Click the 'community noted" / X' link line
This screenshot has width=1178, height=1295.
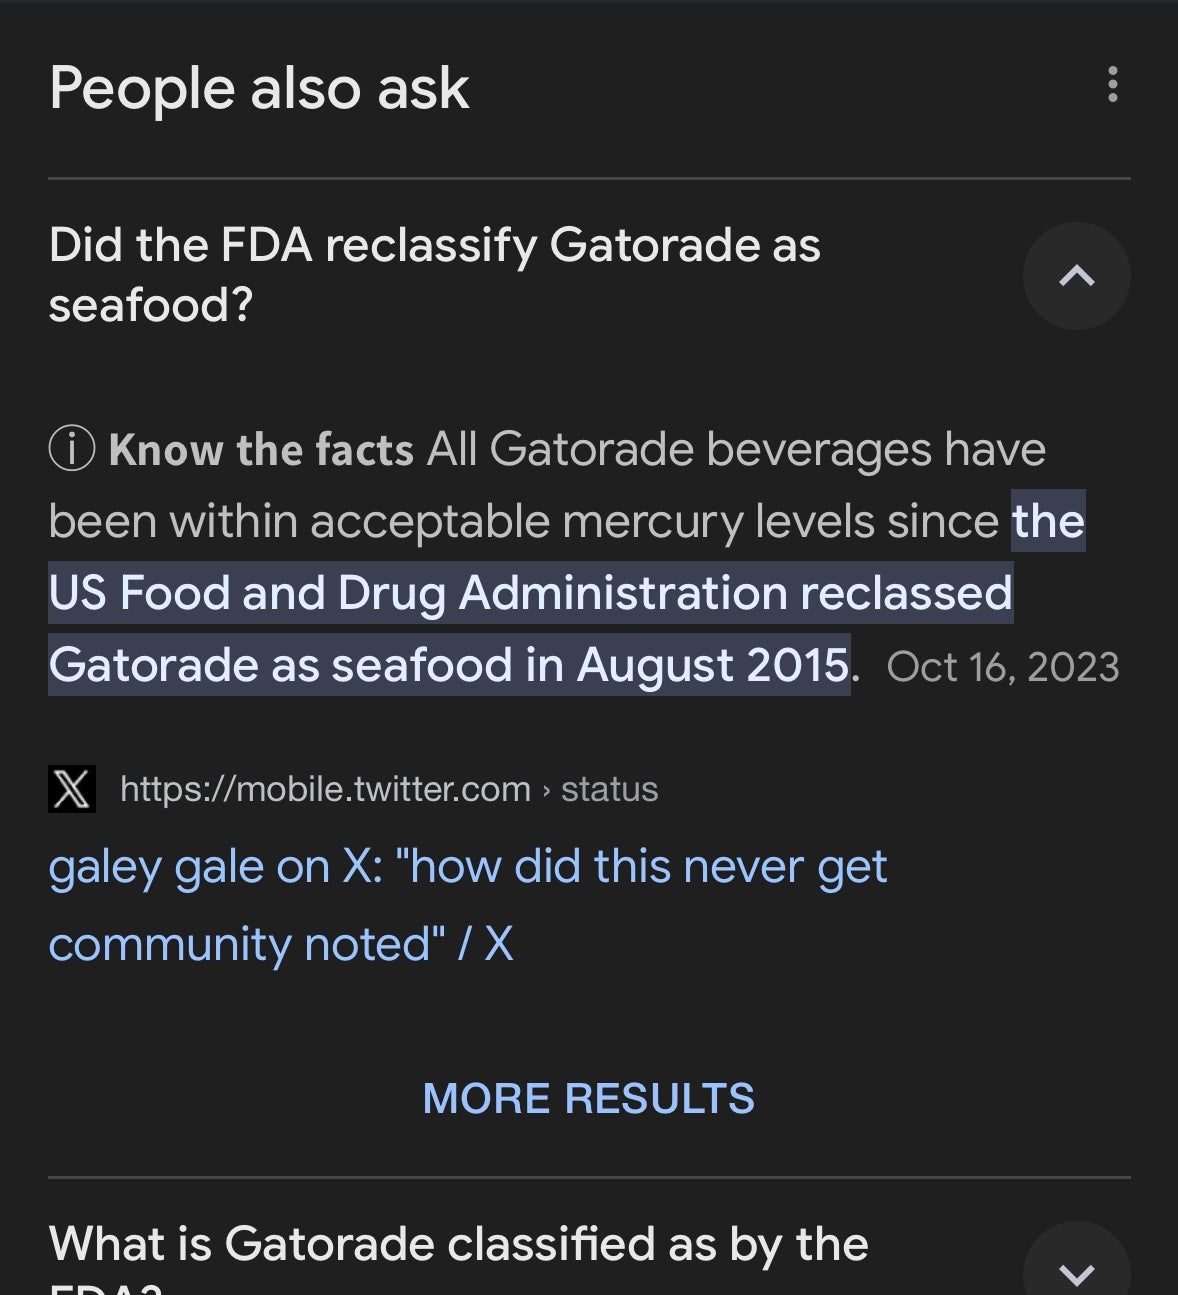tap(281, 944)
